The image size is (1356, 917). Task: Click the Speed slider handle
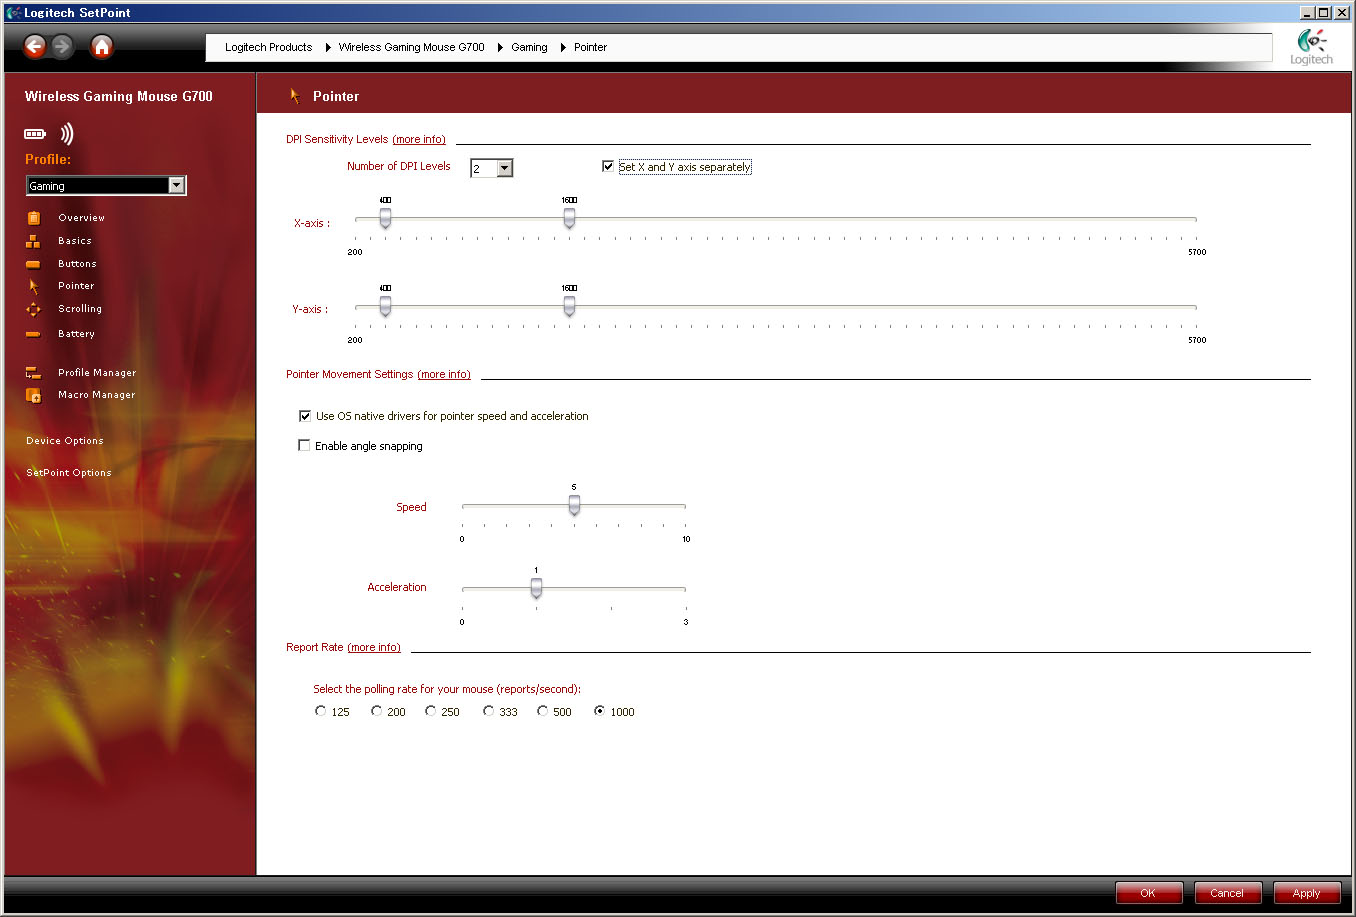574,506
